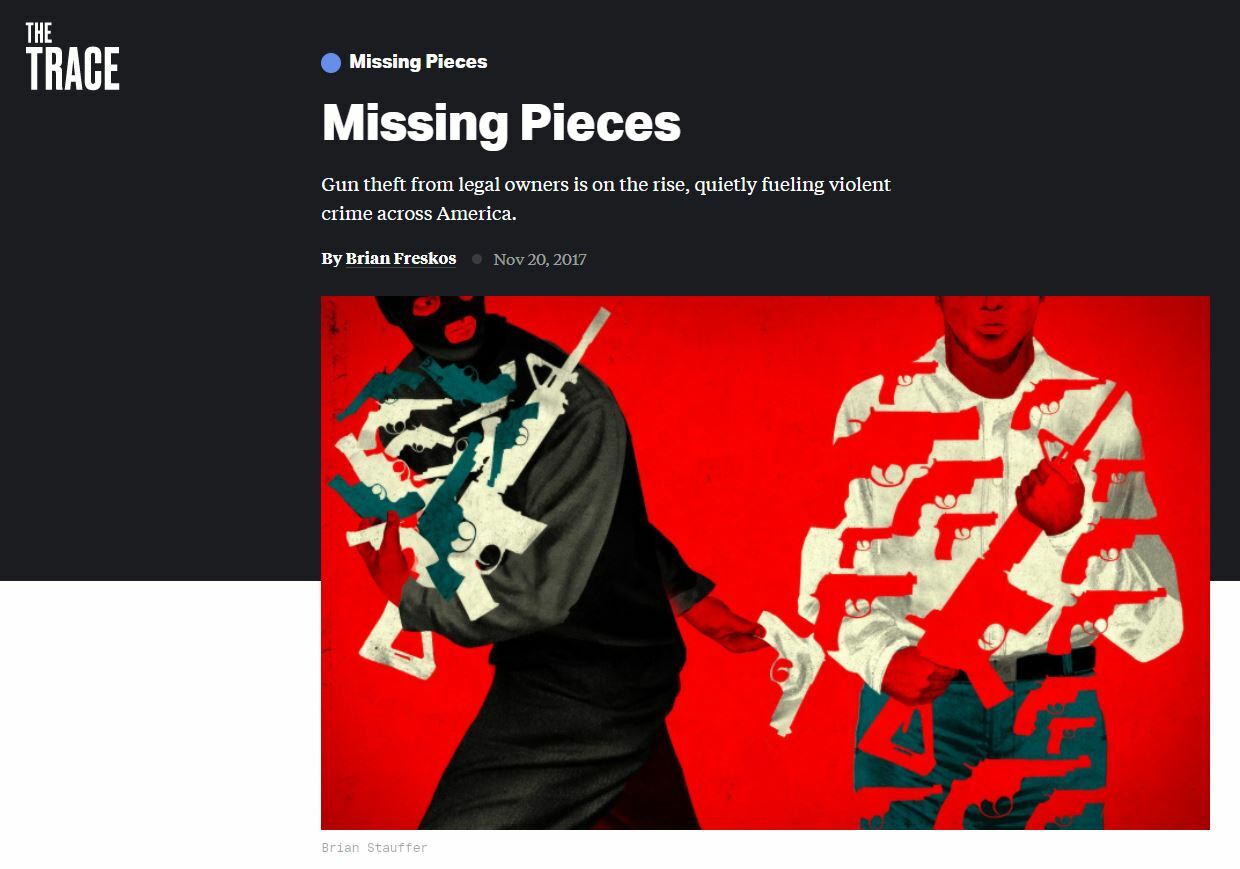Open the Missing Pieces series label link
The height and width of the screenshot is (869, 1240).
click(x=418, y=62)
